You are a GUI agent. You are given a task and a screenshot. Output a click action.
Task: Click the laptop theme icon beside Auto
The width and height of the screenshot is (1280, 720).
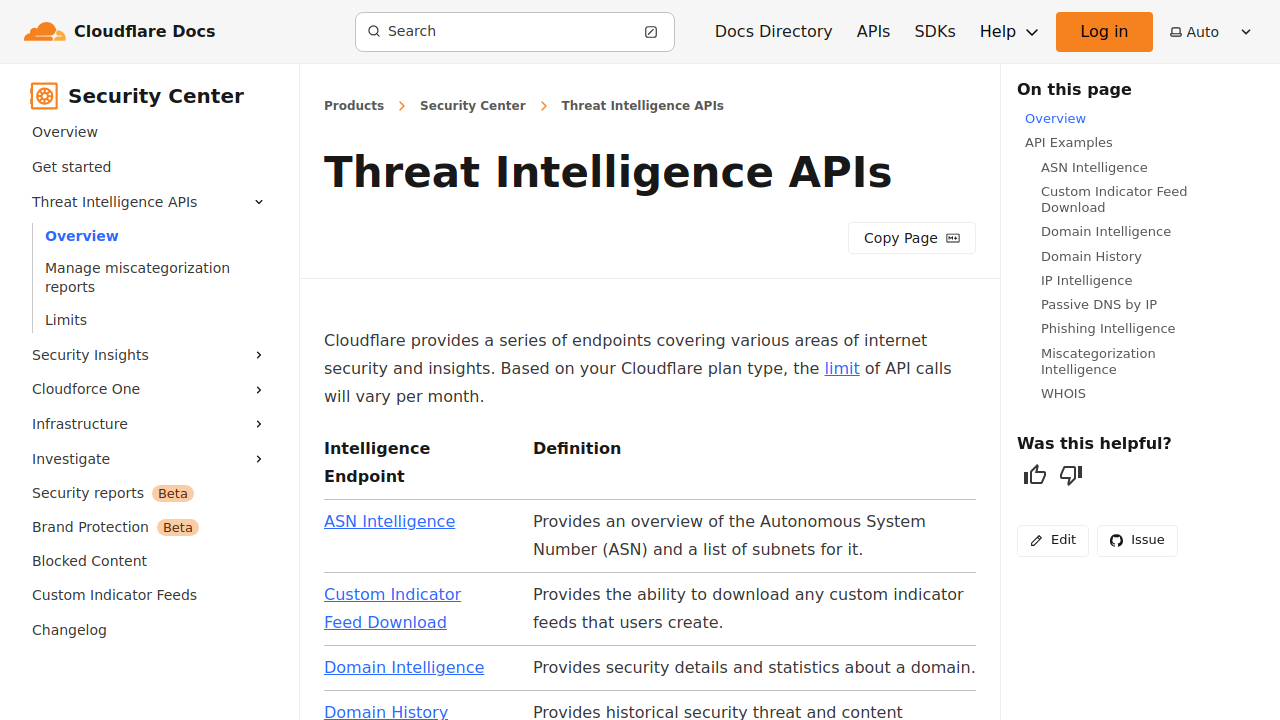[1176, 32]
